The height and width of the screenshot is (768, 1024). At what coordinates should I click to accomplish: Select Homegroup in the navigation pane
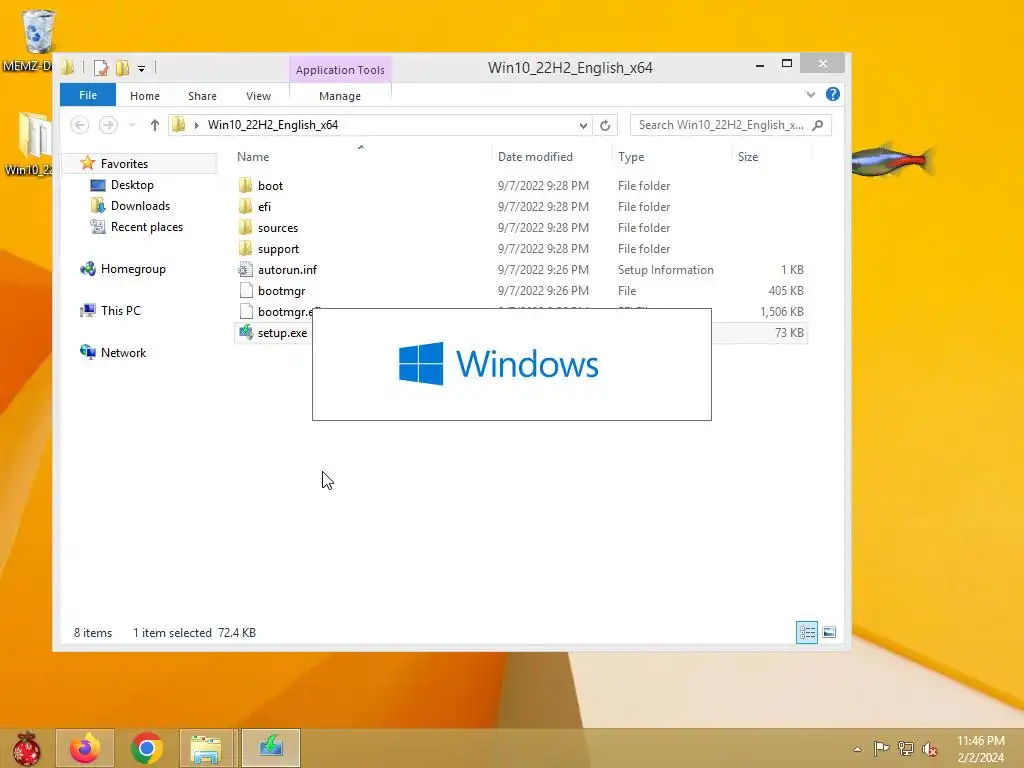pos(133,268)
